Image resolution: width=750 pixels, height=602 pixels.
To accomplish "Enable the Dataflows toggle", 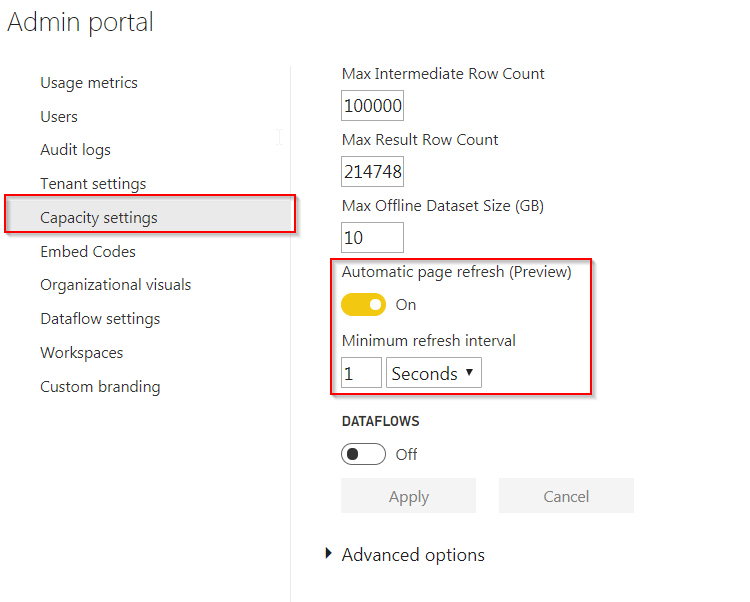I will tap(364, 454).
